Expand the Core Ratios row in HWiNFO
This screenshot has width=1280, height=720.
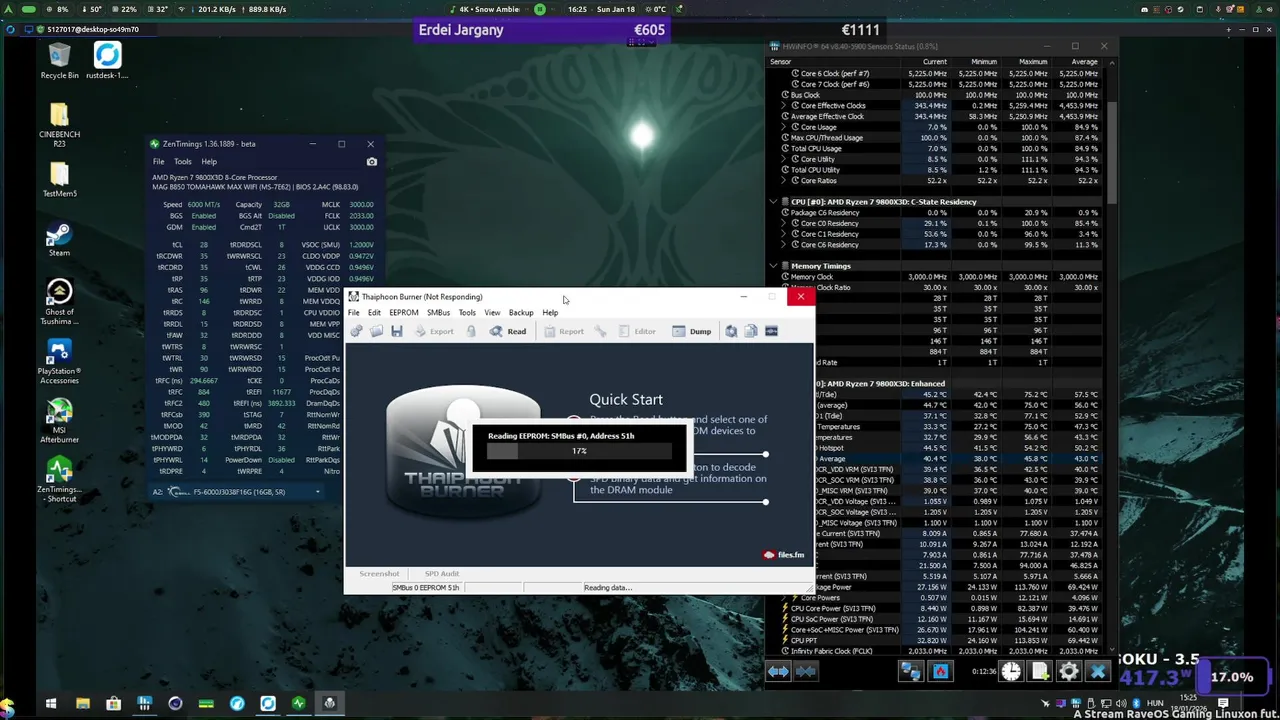pyautogui.click(x=785, y=181)
